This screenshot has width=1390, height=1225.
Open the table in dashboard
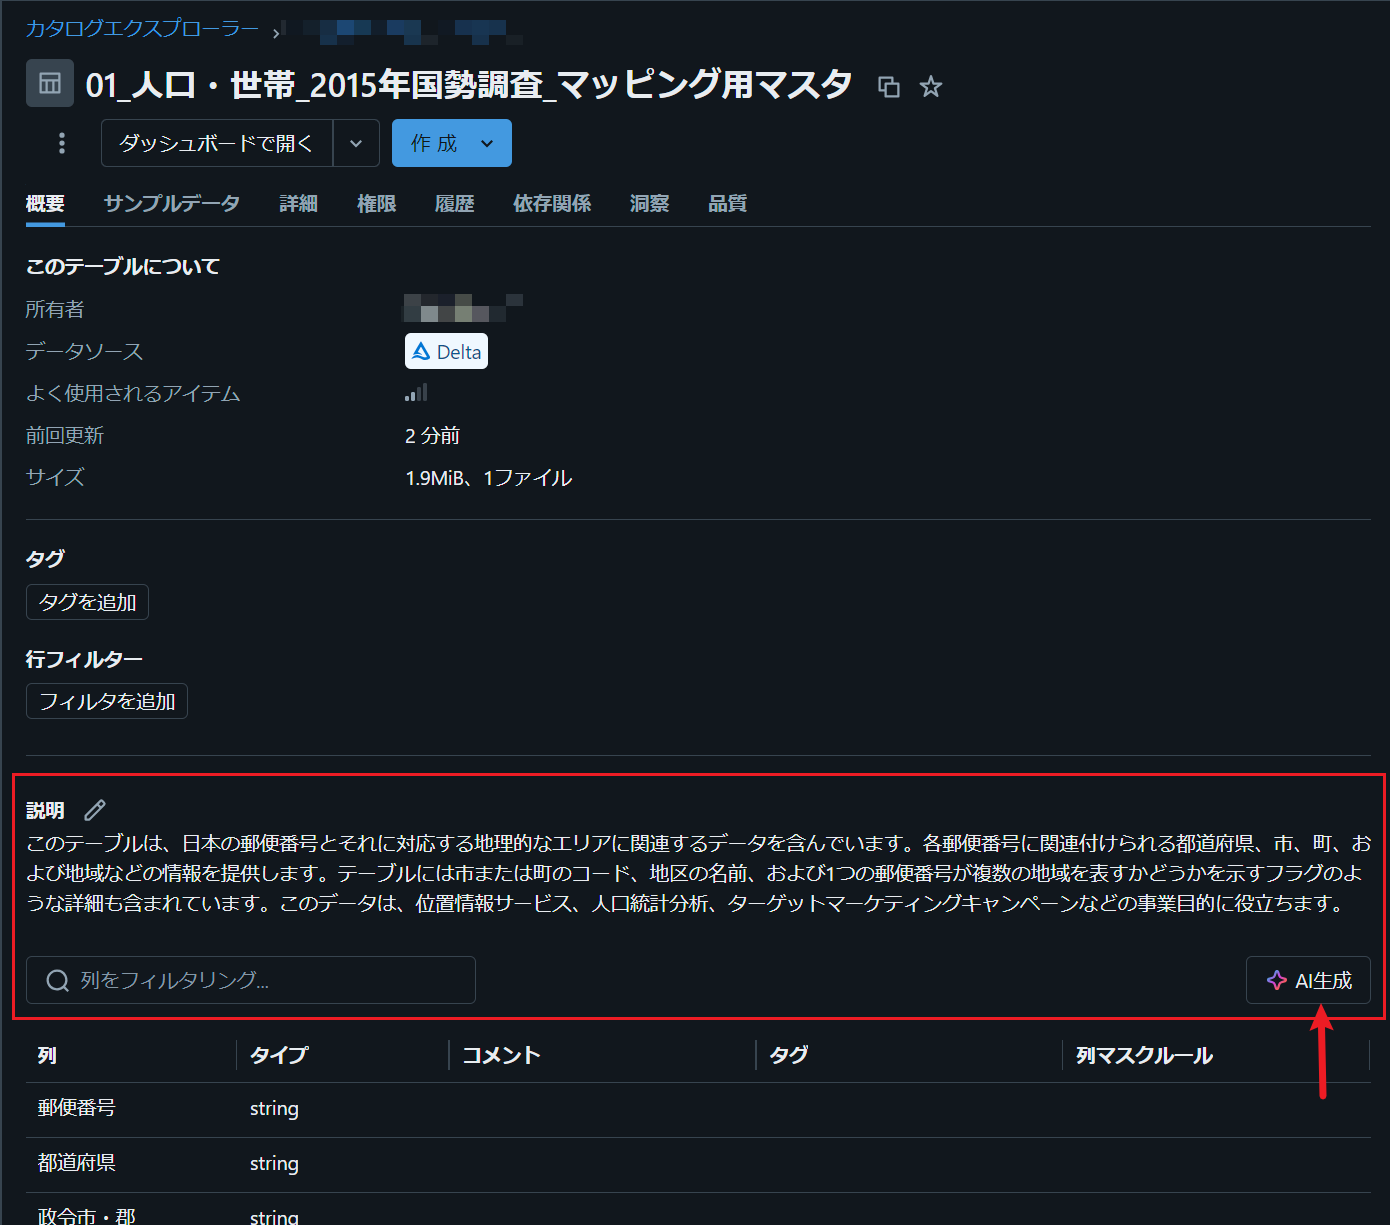pos(217,143)
